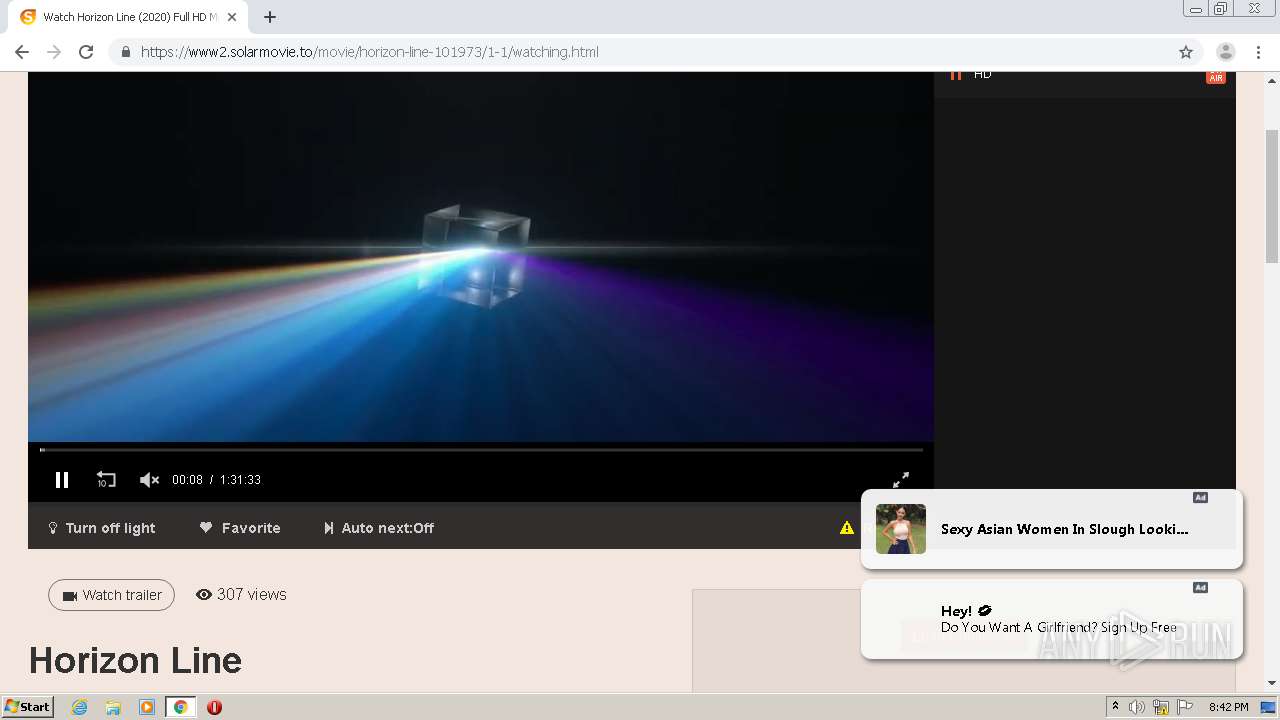The width and height of the screenshot is (1280, 720).
Task: Go forward in browser history
Action: [54, 52]
